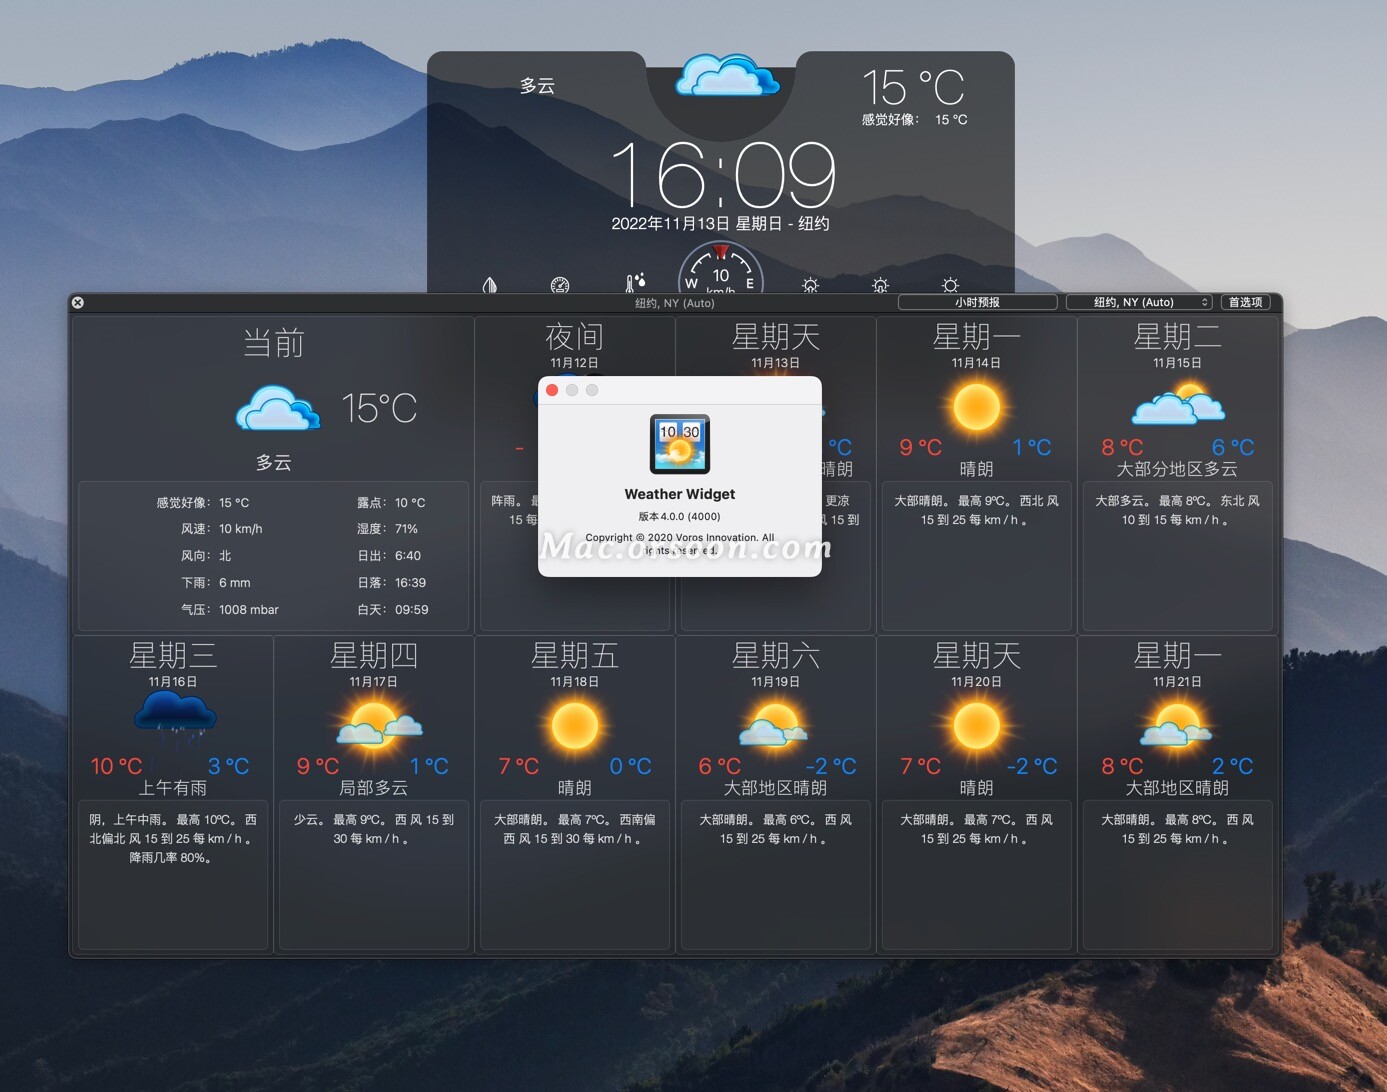Click the 11月14日 date label
Screen dimensions: 1387x1092
(x=976, y=363)
